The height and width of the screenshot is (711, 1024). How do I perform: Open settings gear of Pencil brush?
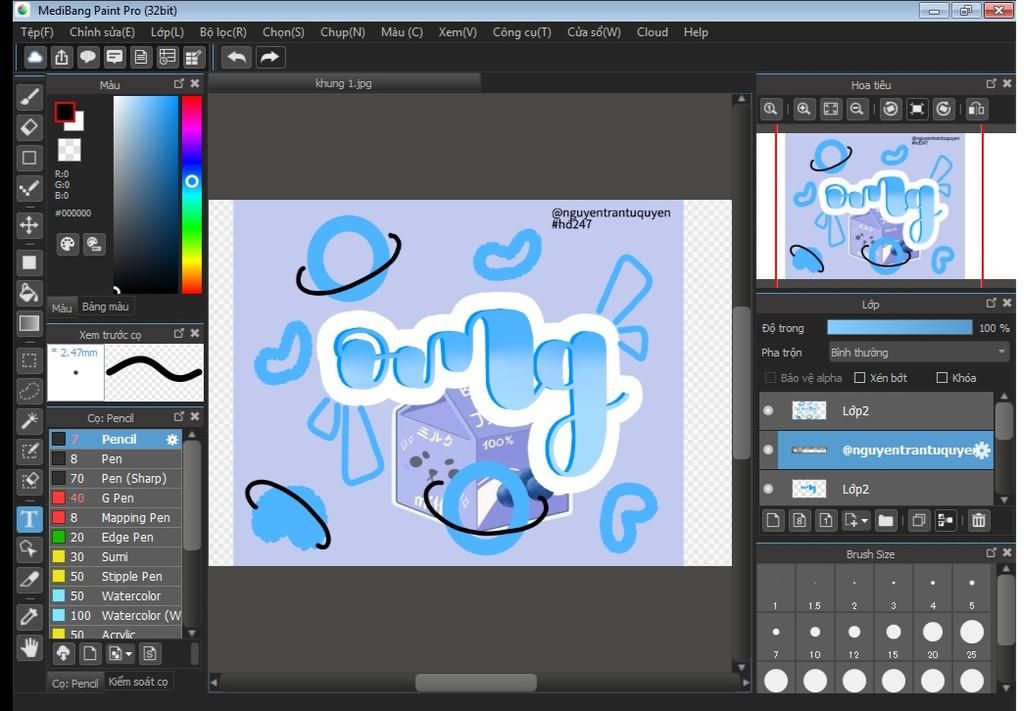[x=172, y=439]
